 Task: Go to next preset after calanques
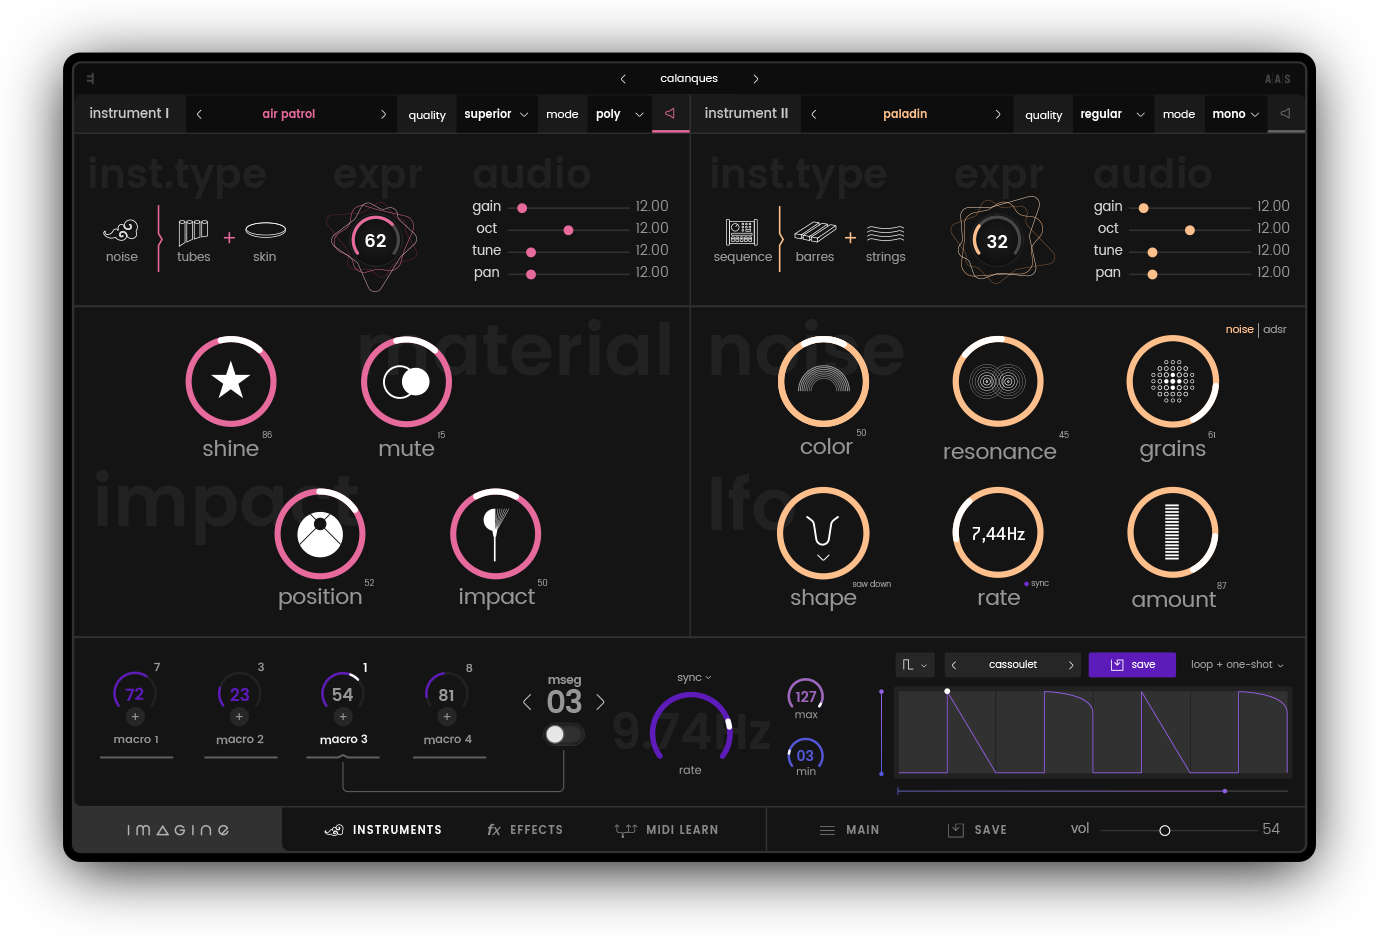tap(756, 79)
